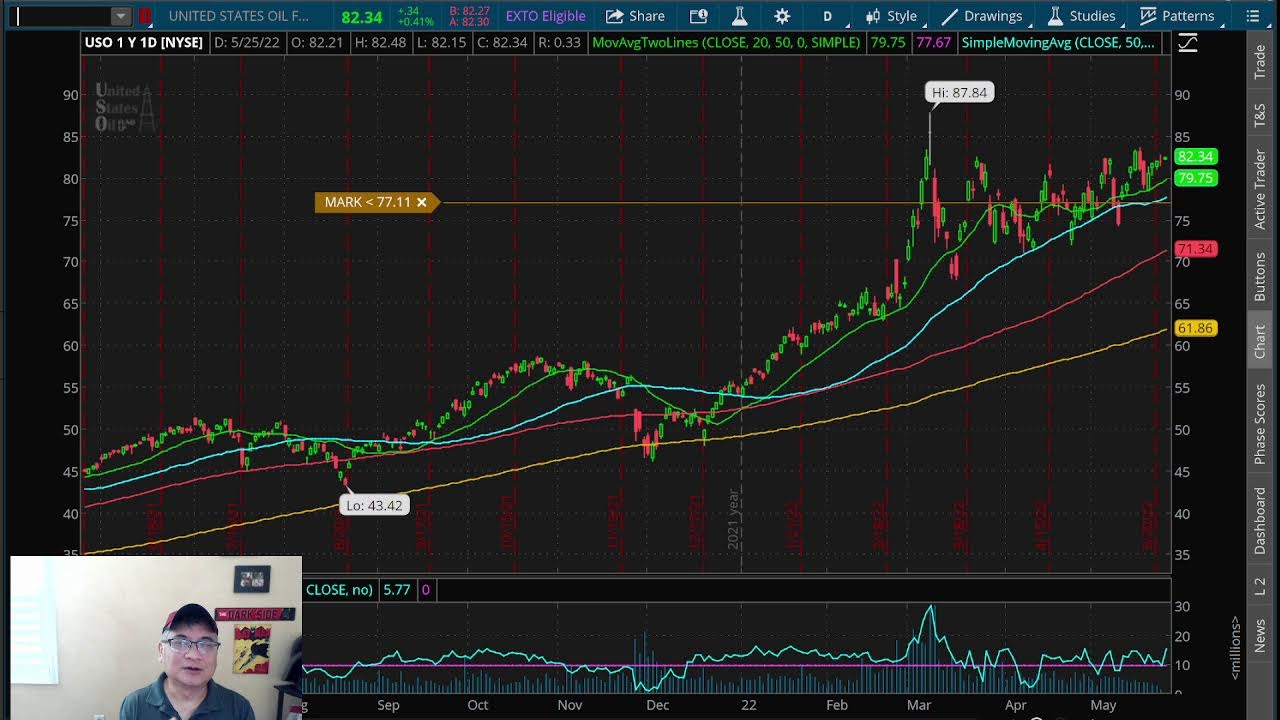
Task: Open the Studies menu
Action: tap(1081, 16)
